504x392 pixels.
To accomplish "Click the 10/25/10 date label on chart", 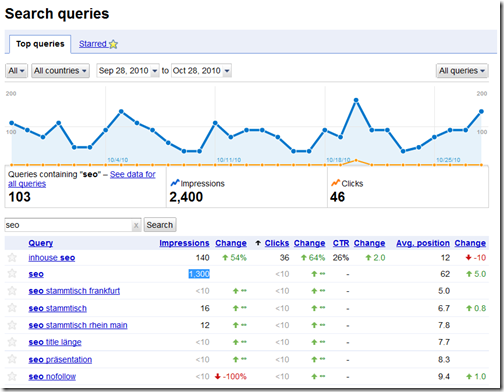I will [448, 160].
